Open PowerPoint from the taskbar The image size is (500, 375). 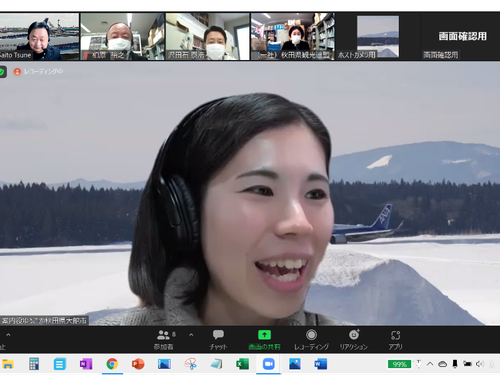coord(138,364)
